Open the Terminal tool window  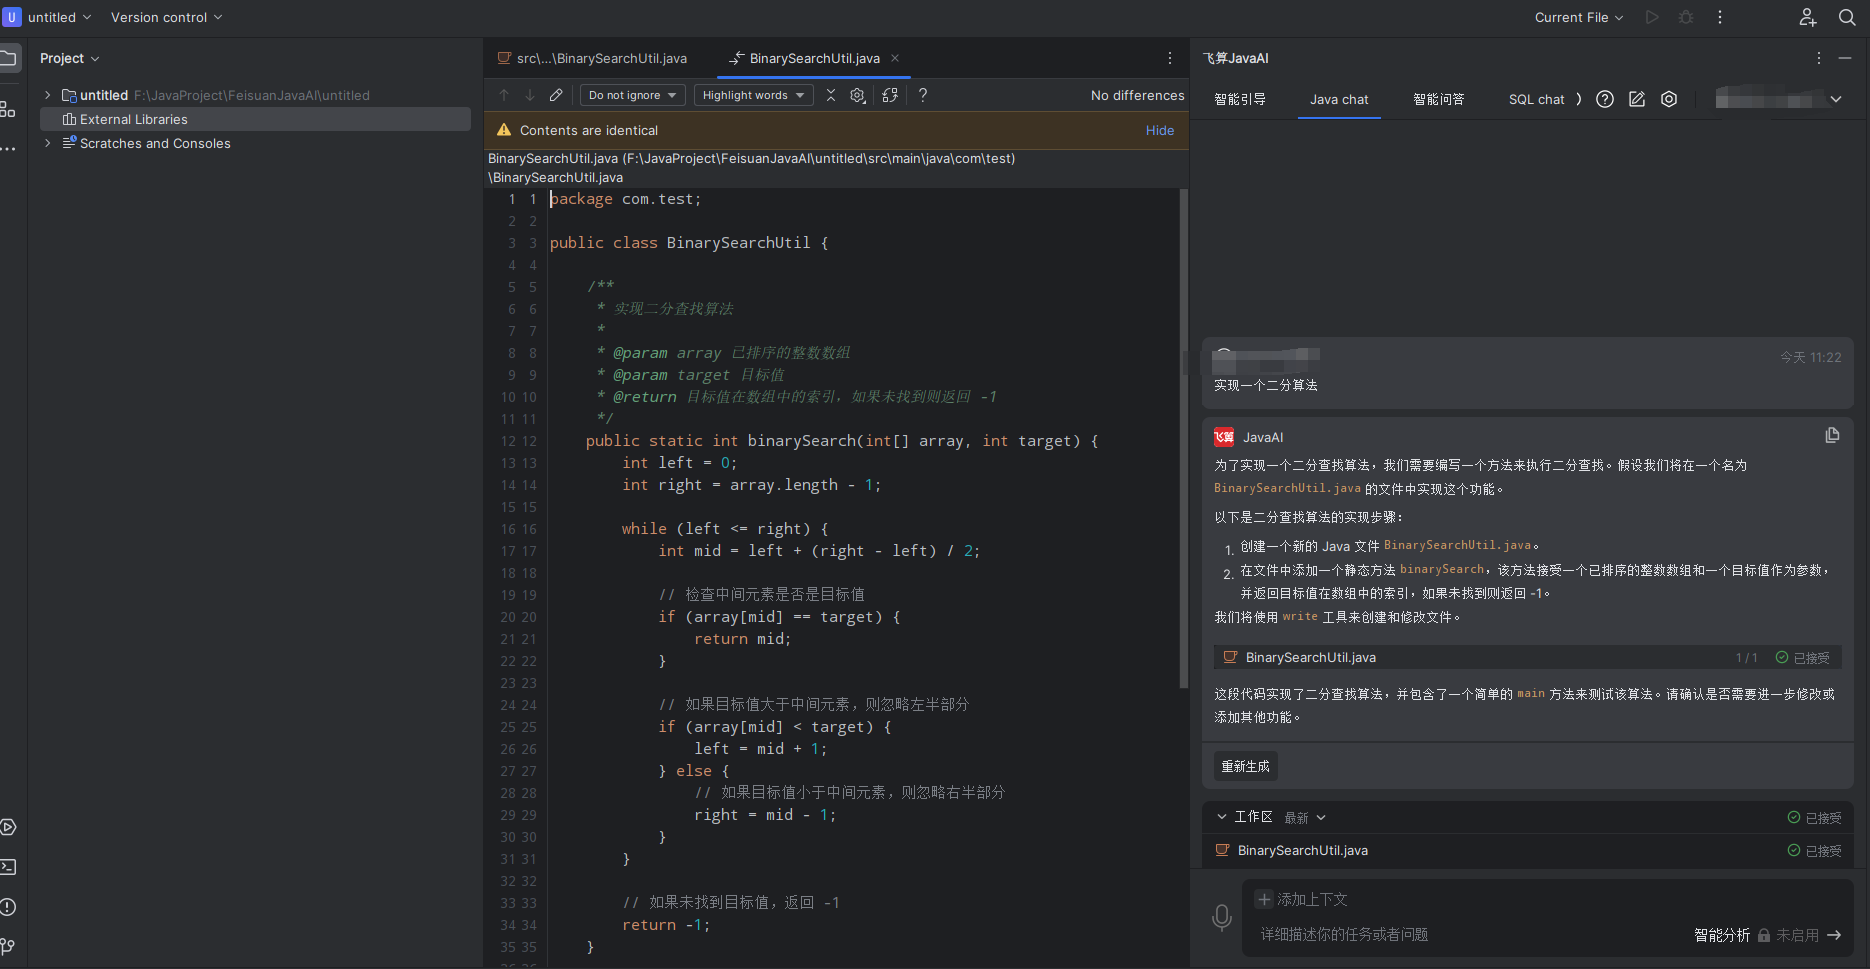tap(8, 867)
